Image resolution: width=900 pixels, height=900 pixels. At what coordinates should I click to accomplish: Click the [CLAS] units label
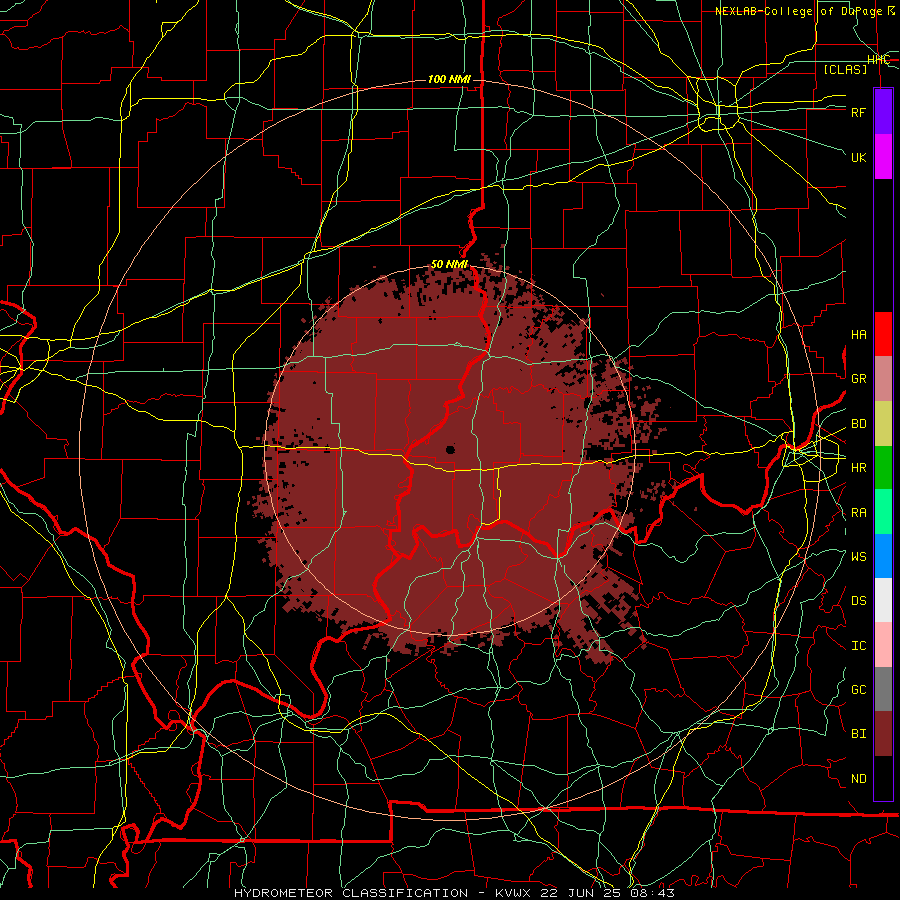click(845, 69)
